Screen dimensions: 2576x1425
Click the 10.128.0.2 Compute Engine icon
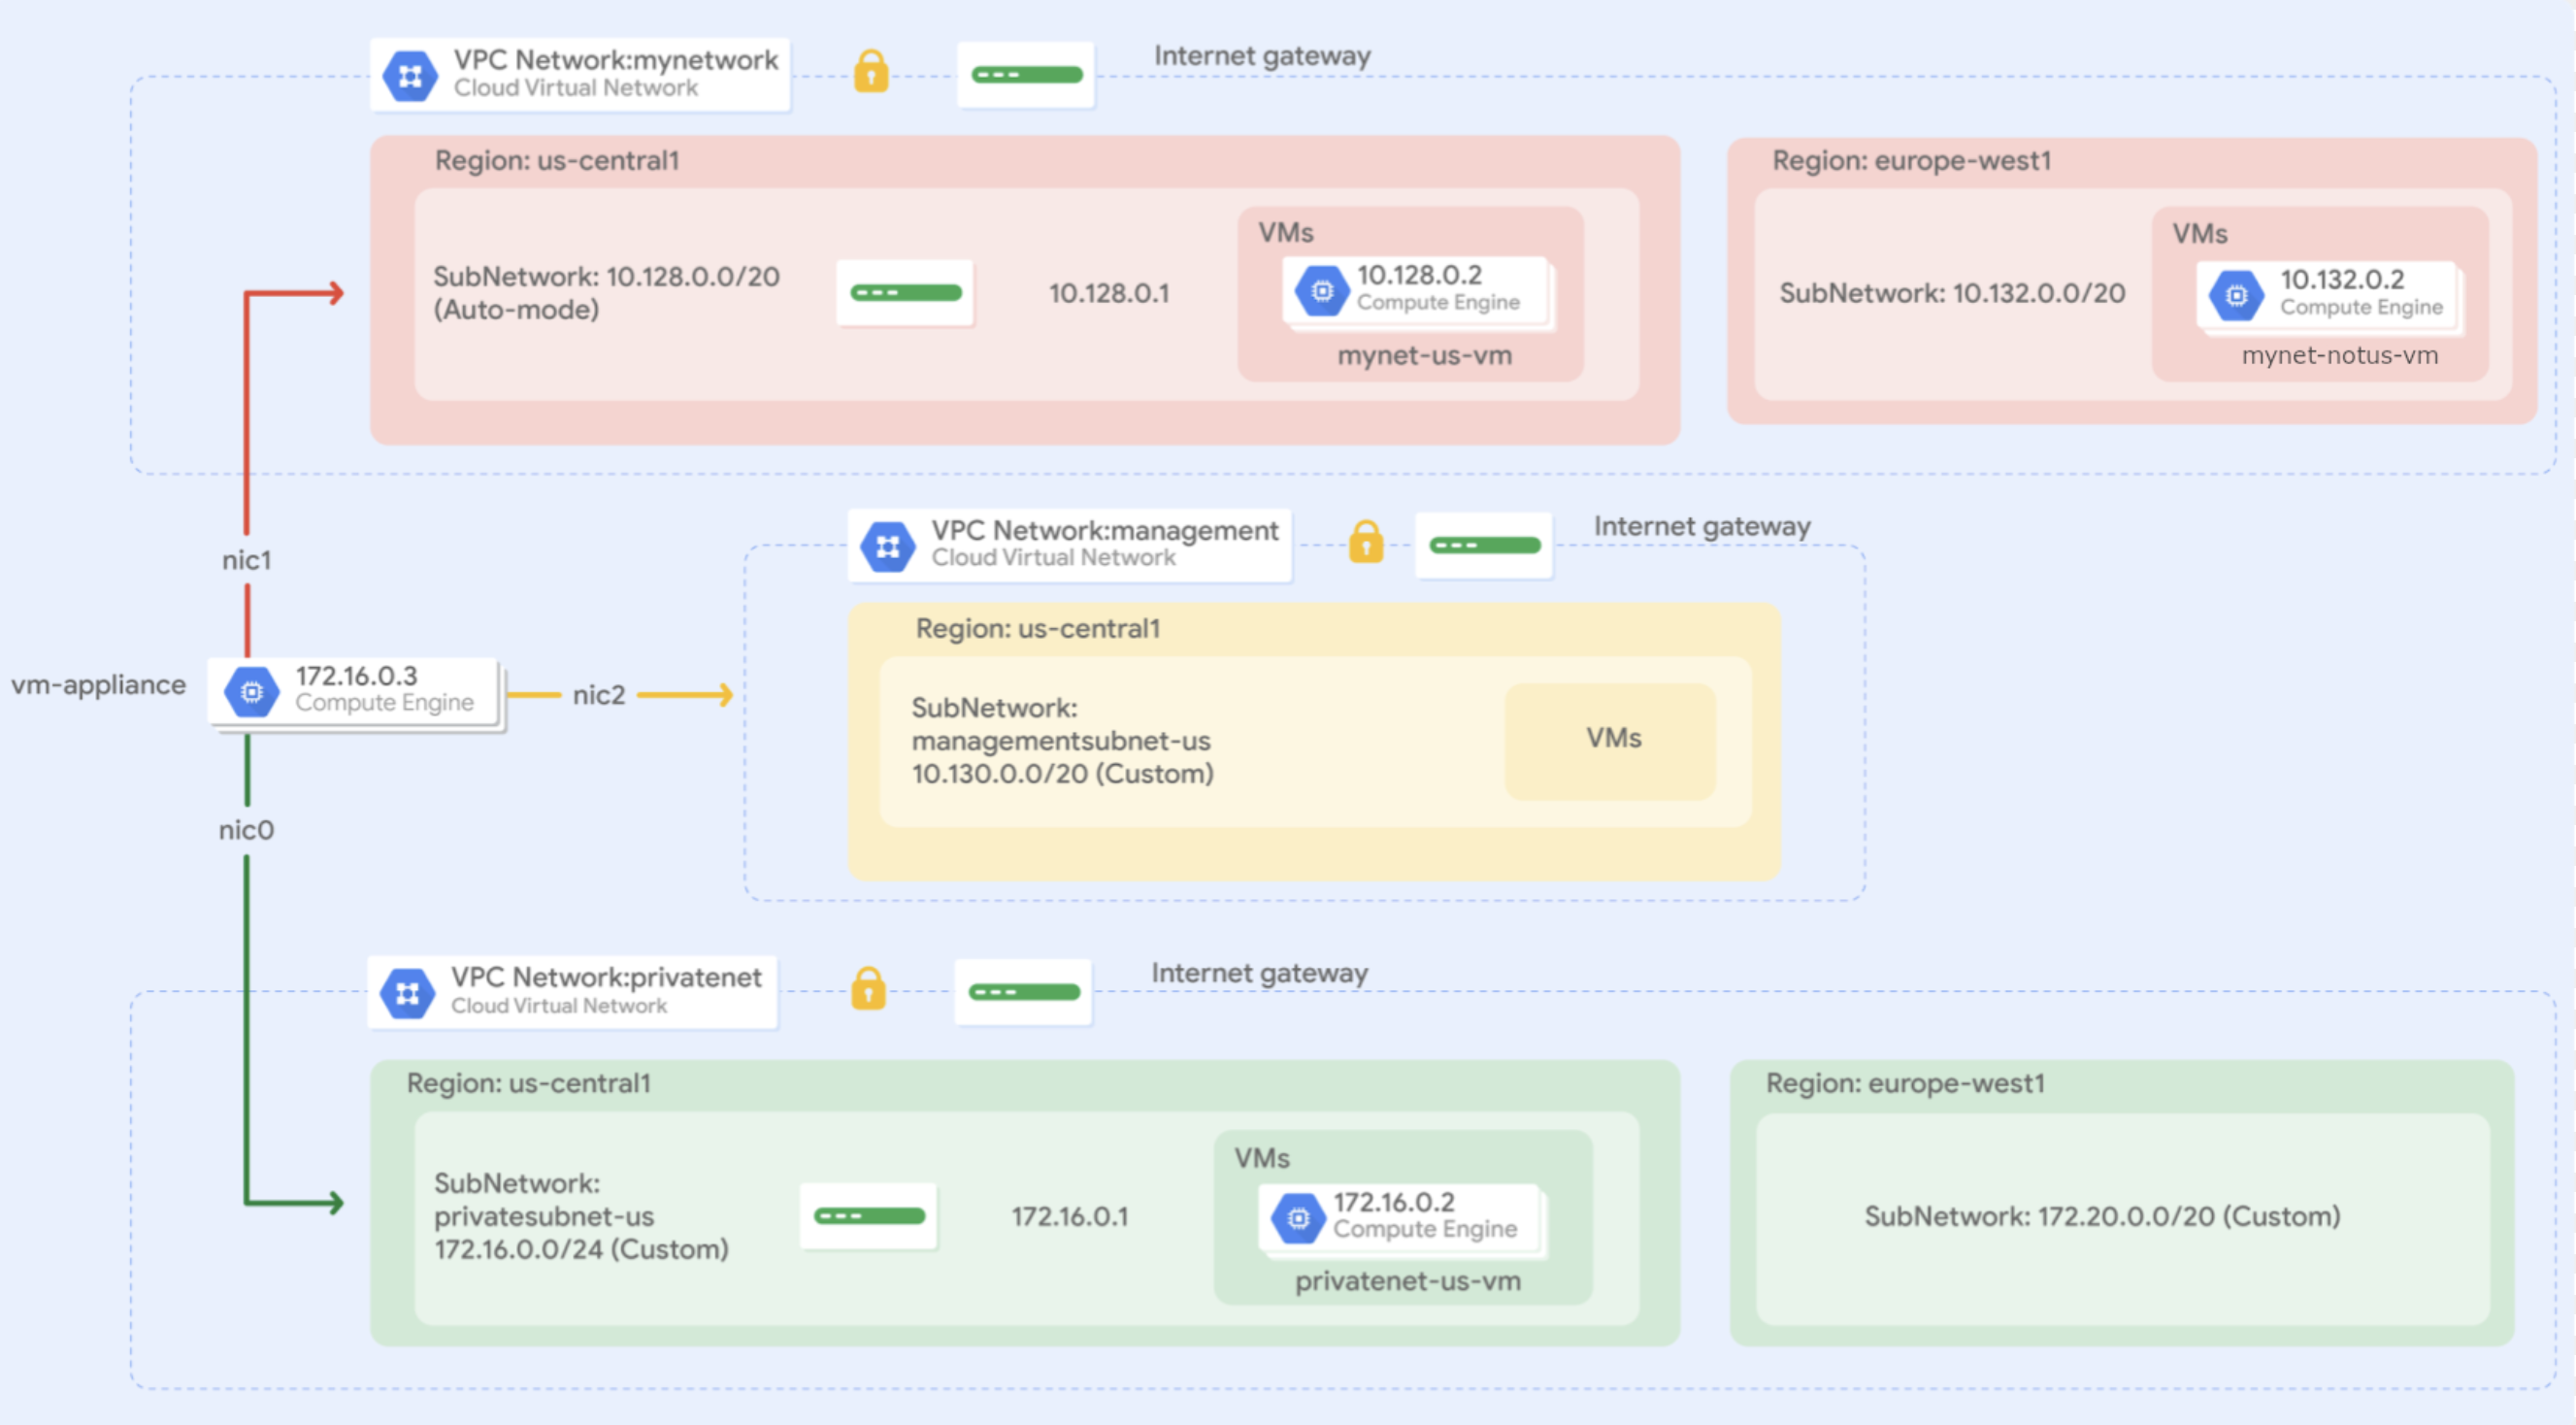(1322, 291)
